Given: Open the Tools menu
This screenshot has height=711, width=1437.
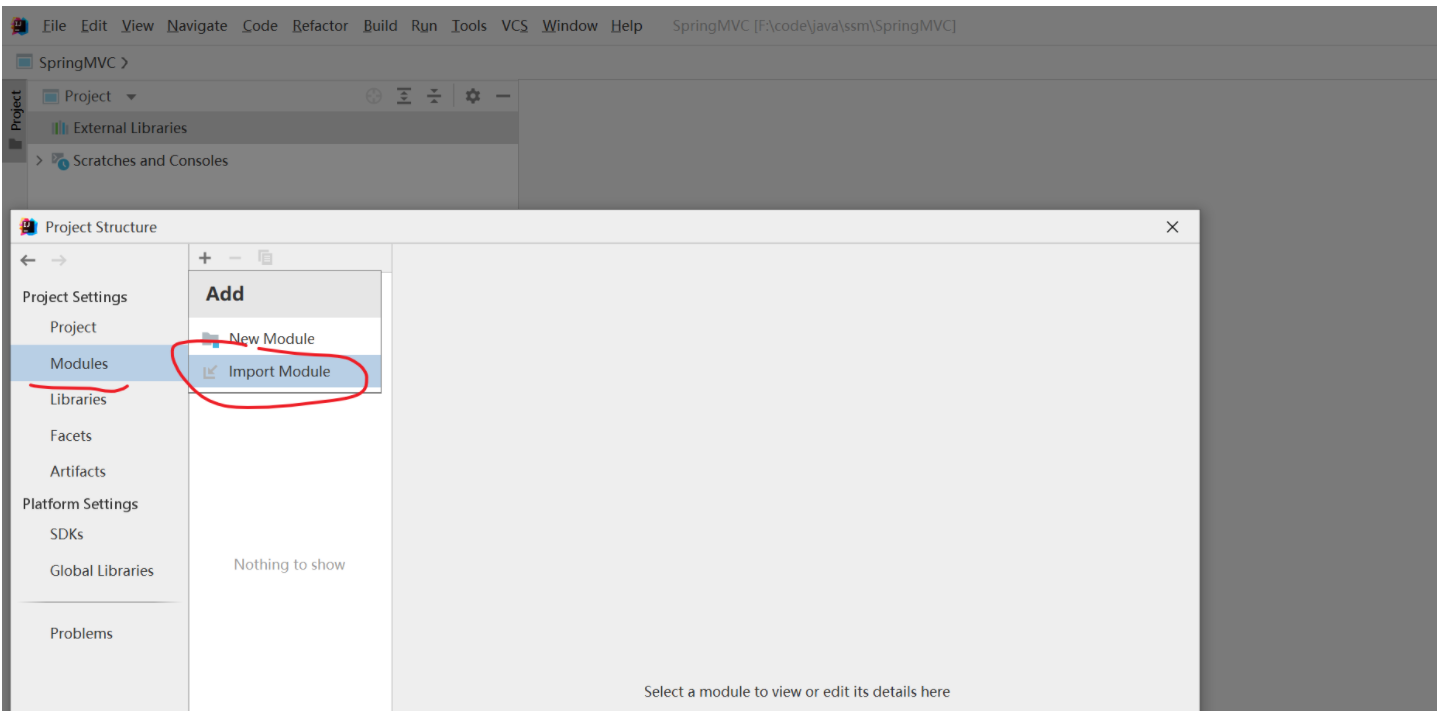Looking at the screenshot, I should point(469,26).
